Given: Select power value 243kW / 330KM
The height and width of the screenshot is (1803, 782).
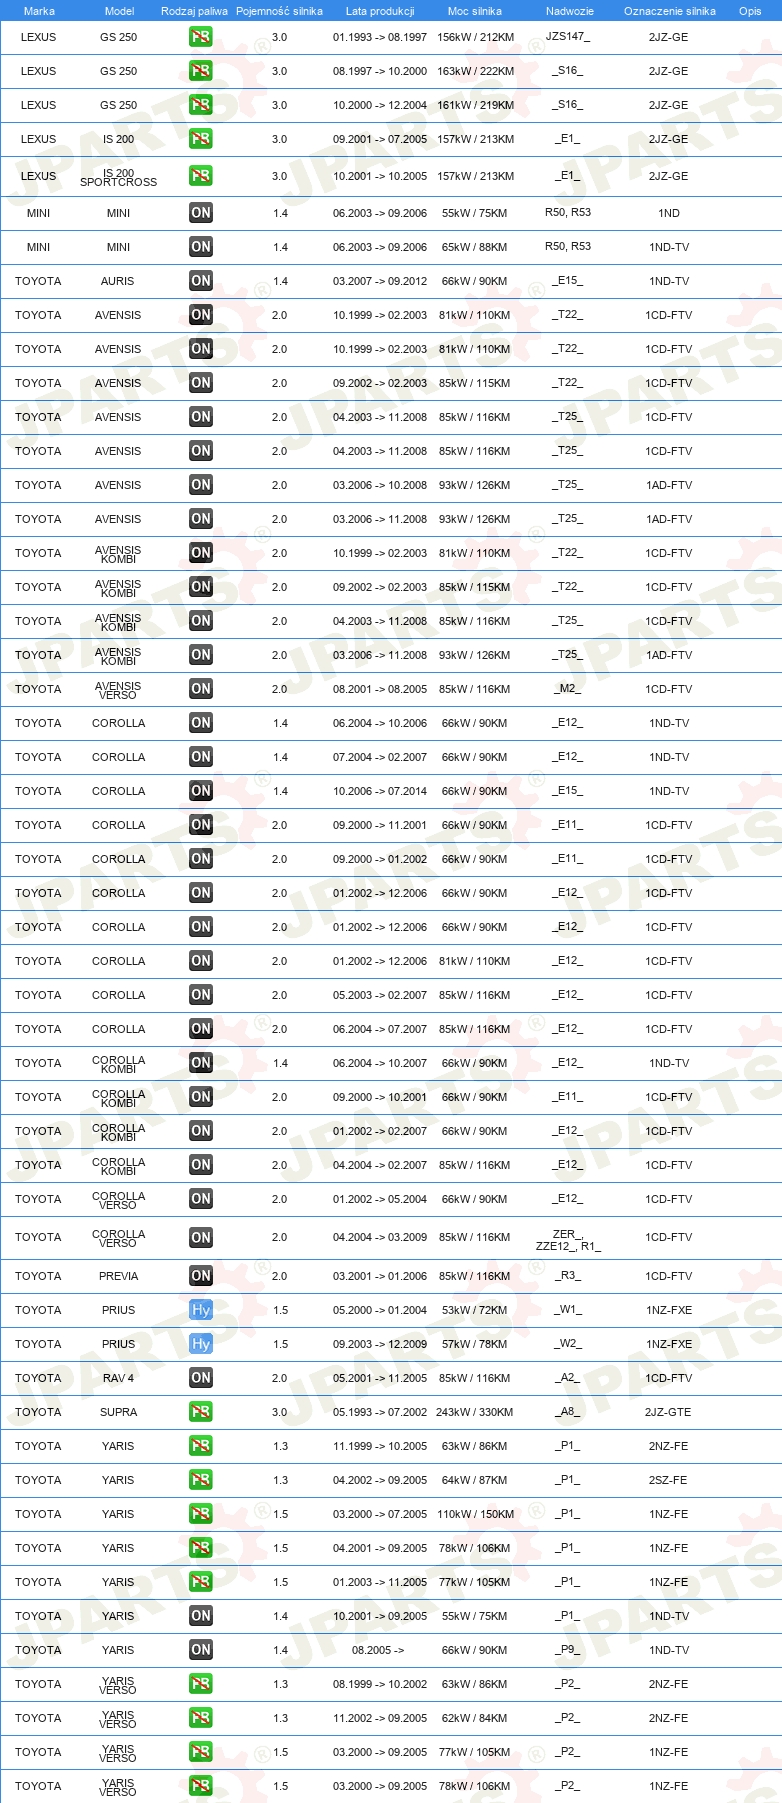Looking at the screenshot, I should click(x=475, y=1412).
